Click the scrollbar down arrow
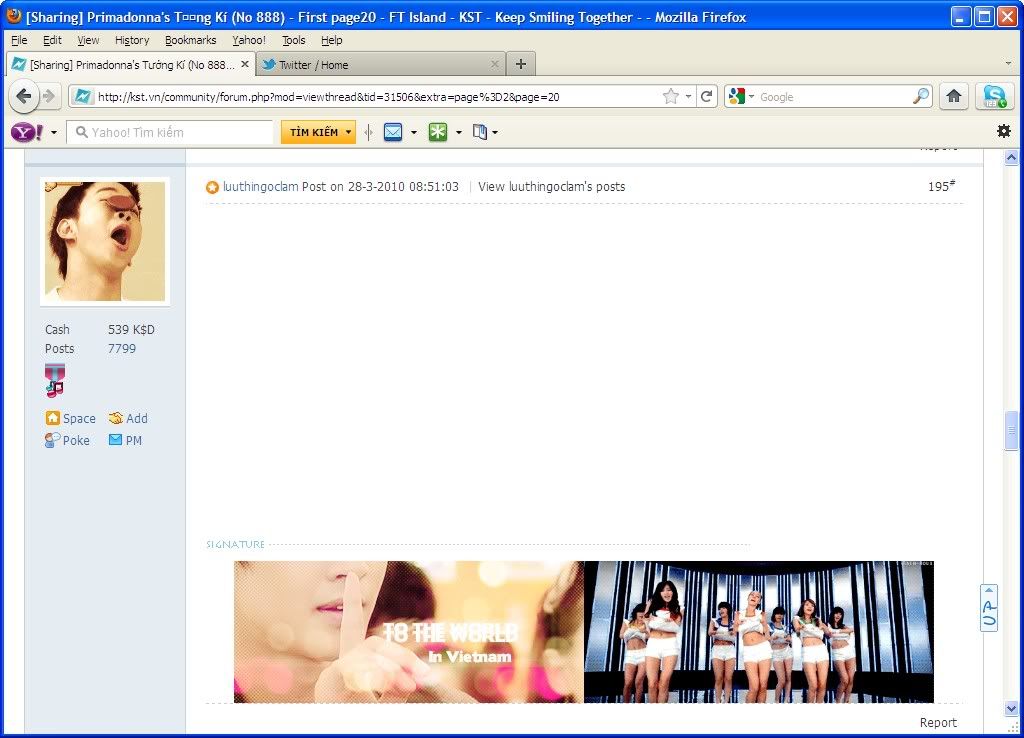Viewport: 1024px width, 738px height. tap(1011, 708)
